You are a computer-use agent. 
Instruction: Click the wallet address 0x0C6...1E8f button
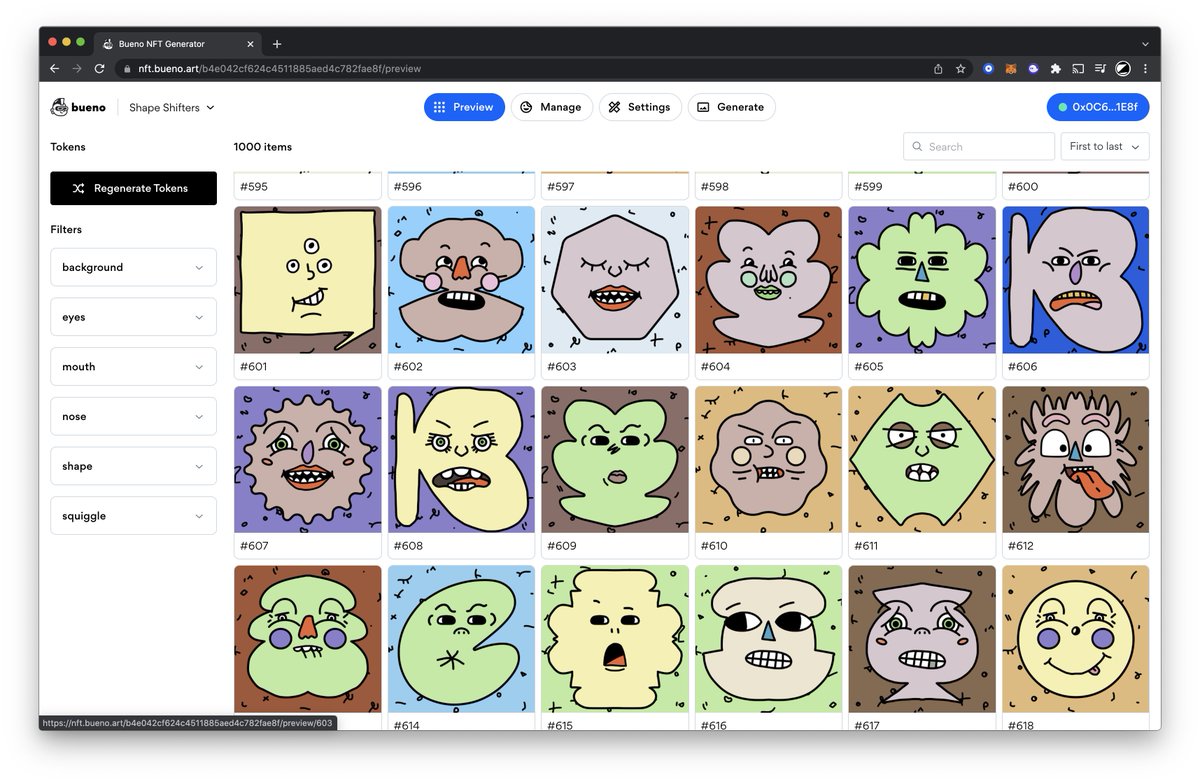1098,107
